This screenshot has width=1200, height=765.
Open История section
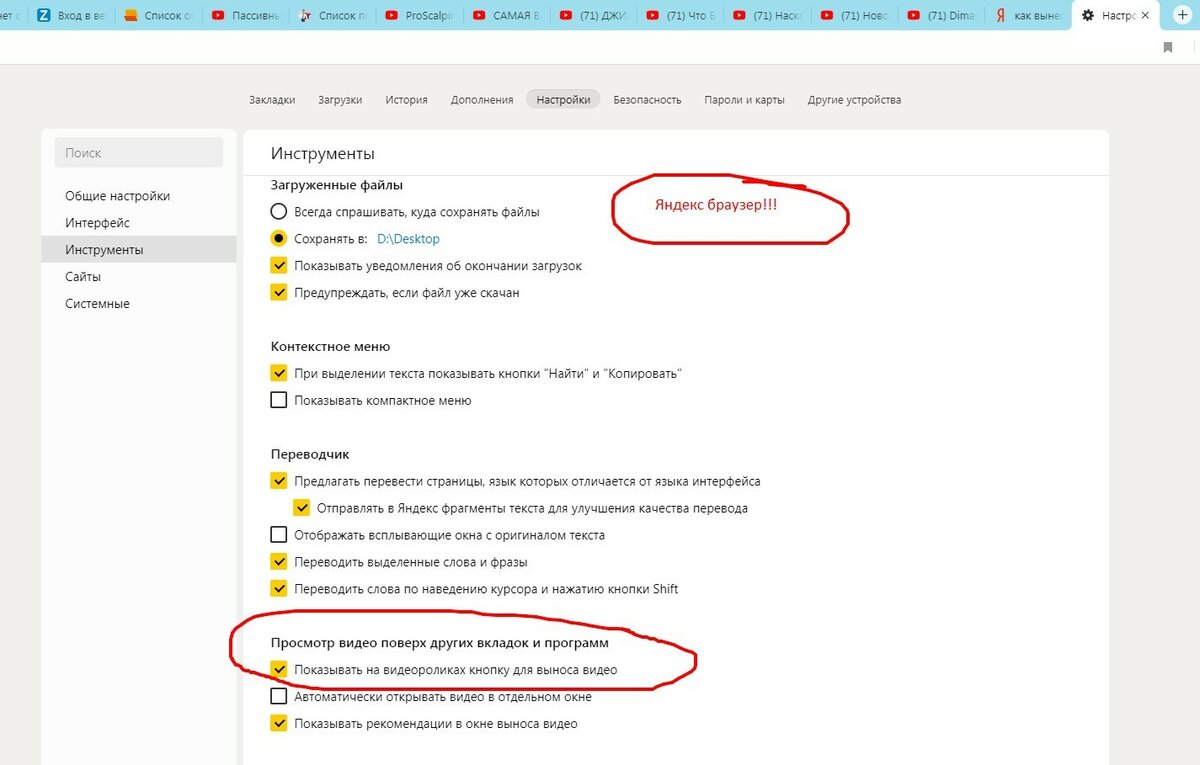click(x=406, y=99)
